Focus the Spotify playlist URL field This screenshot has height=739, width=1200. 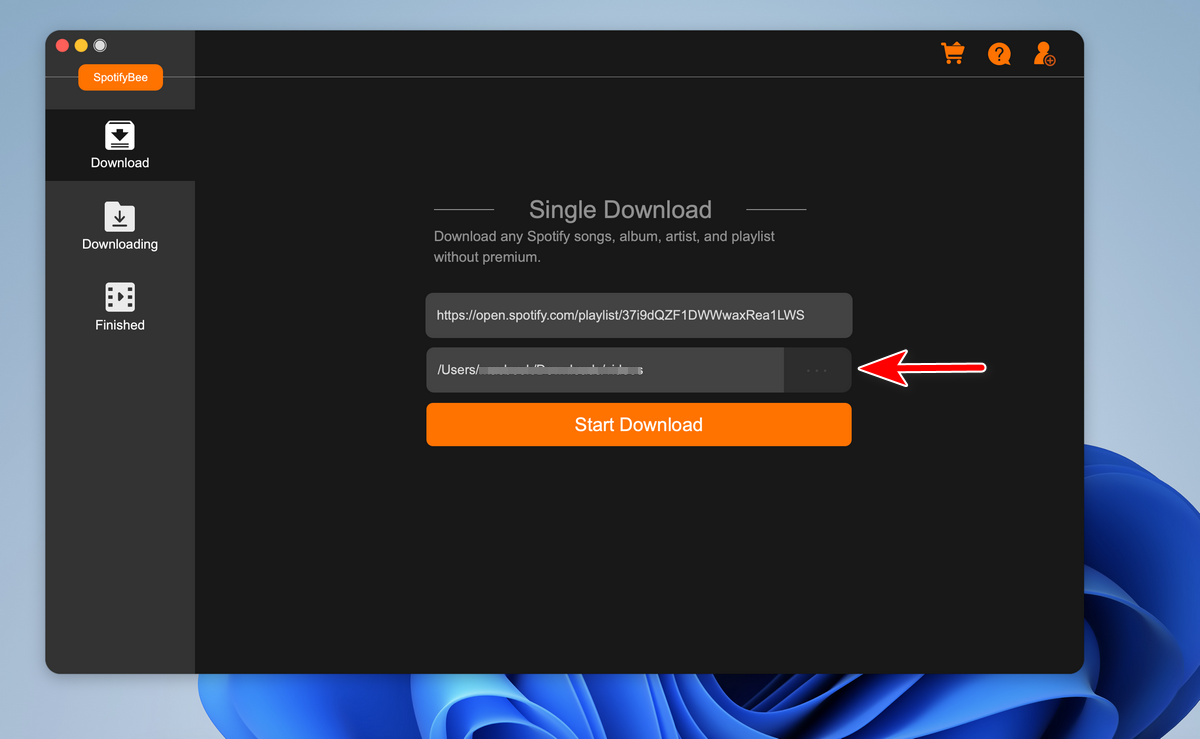click(x=639, y=315)
